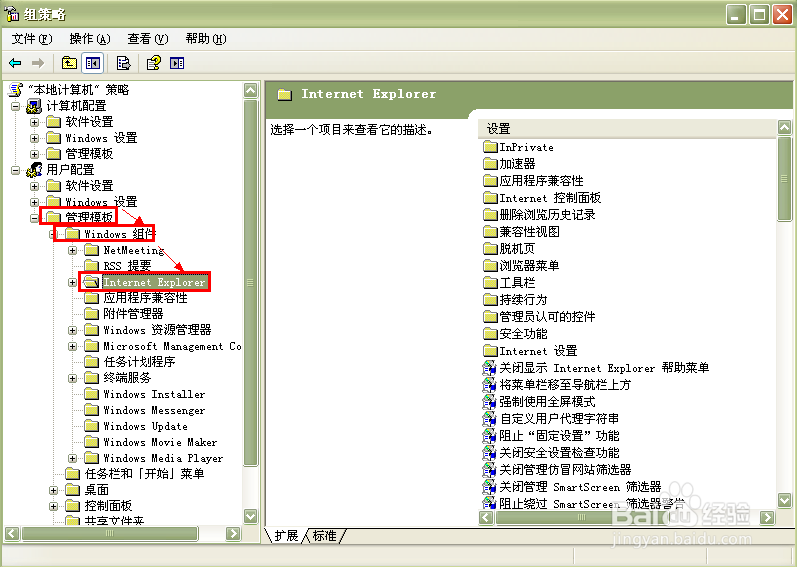Image resolution: width=797 pixels, height=567 pixels.
Task: Click folder icon of RSS 提要 in tree
Action: 91,266
